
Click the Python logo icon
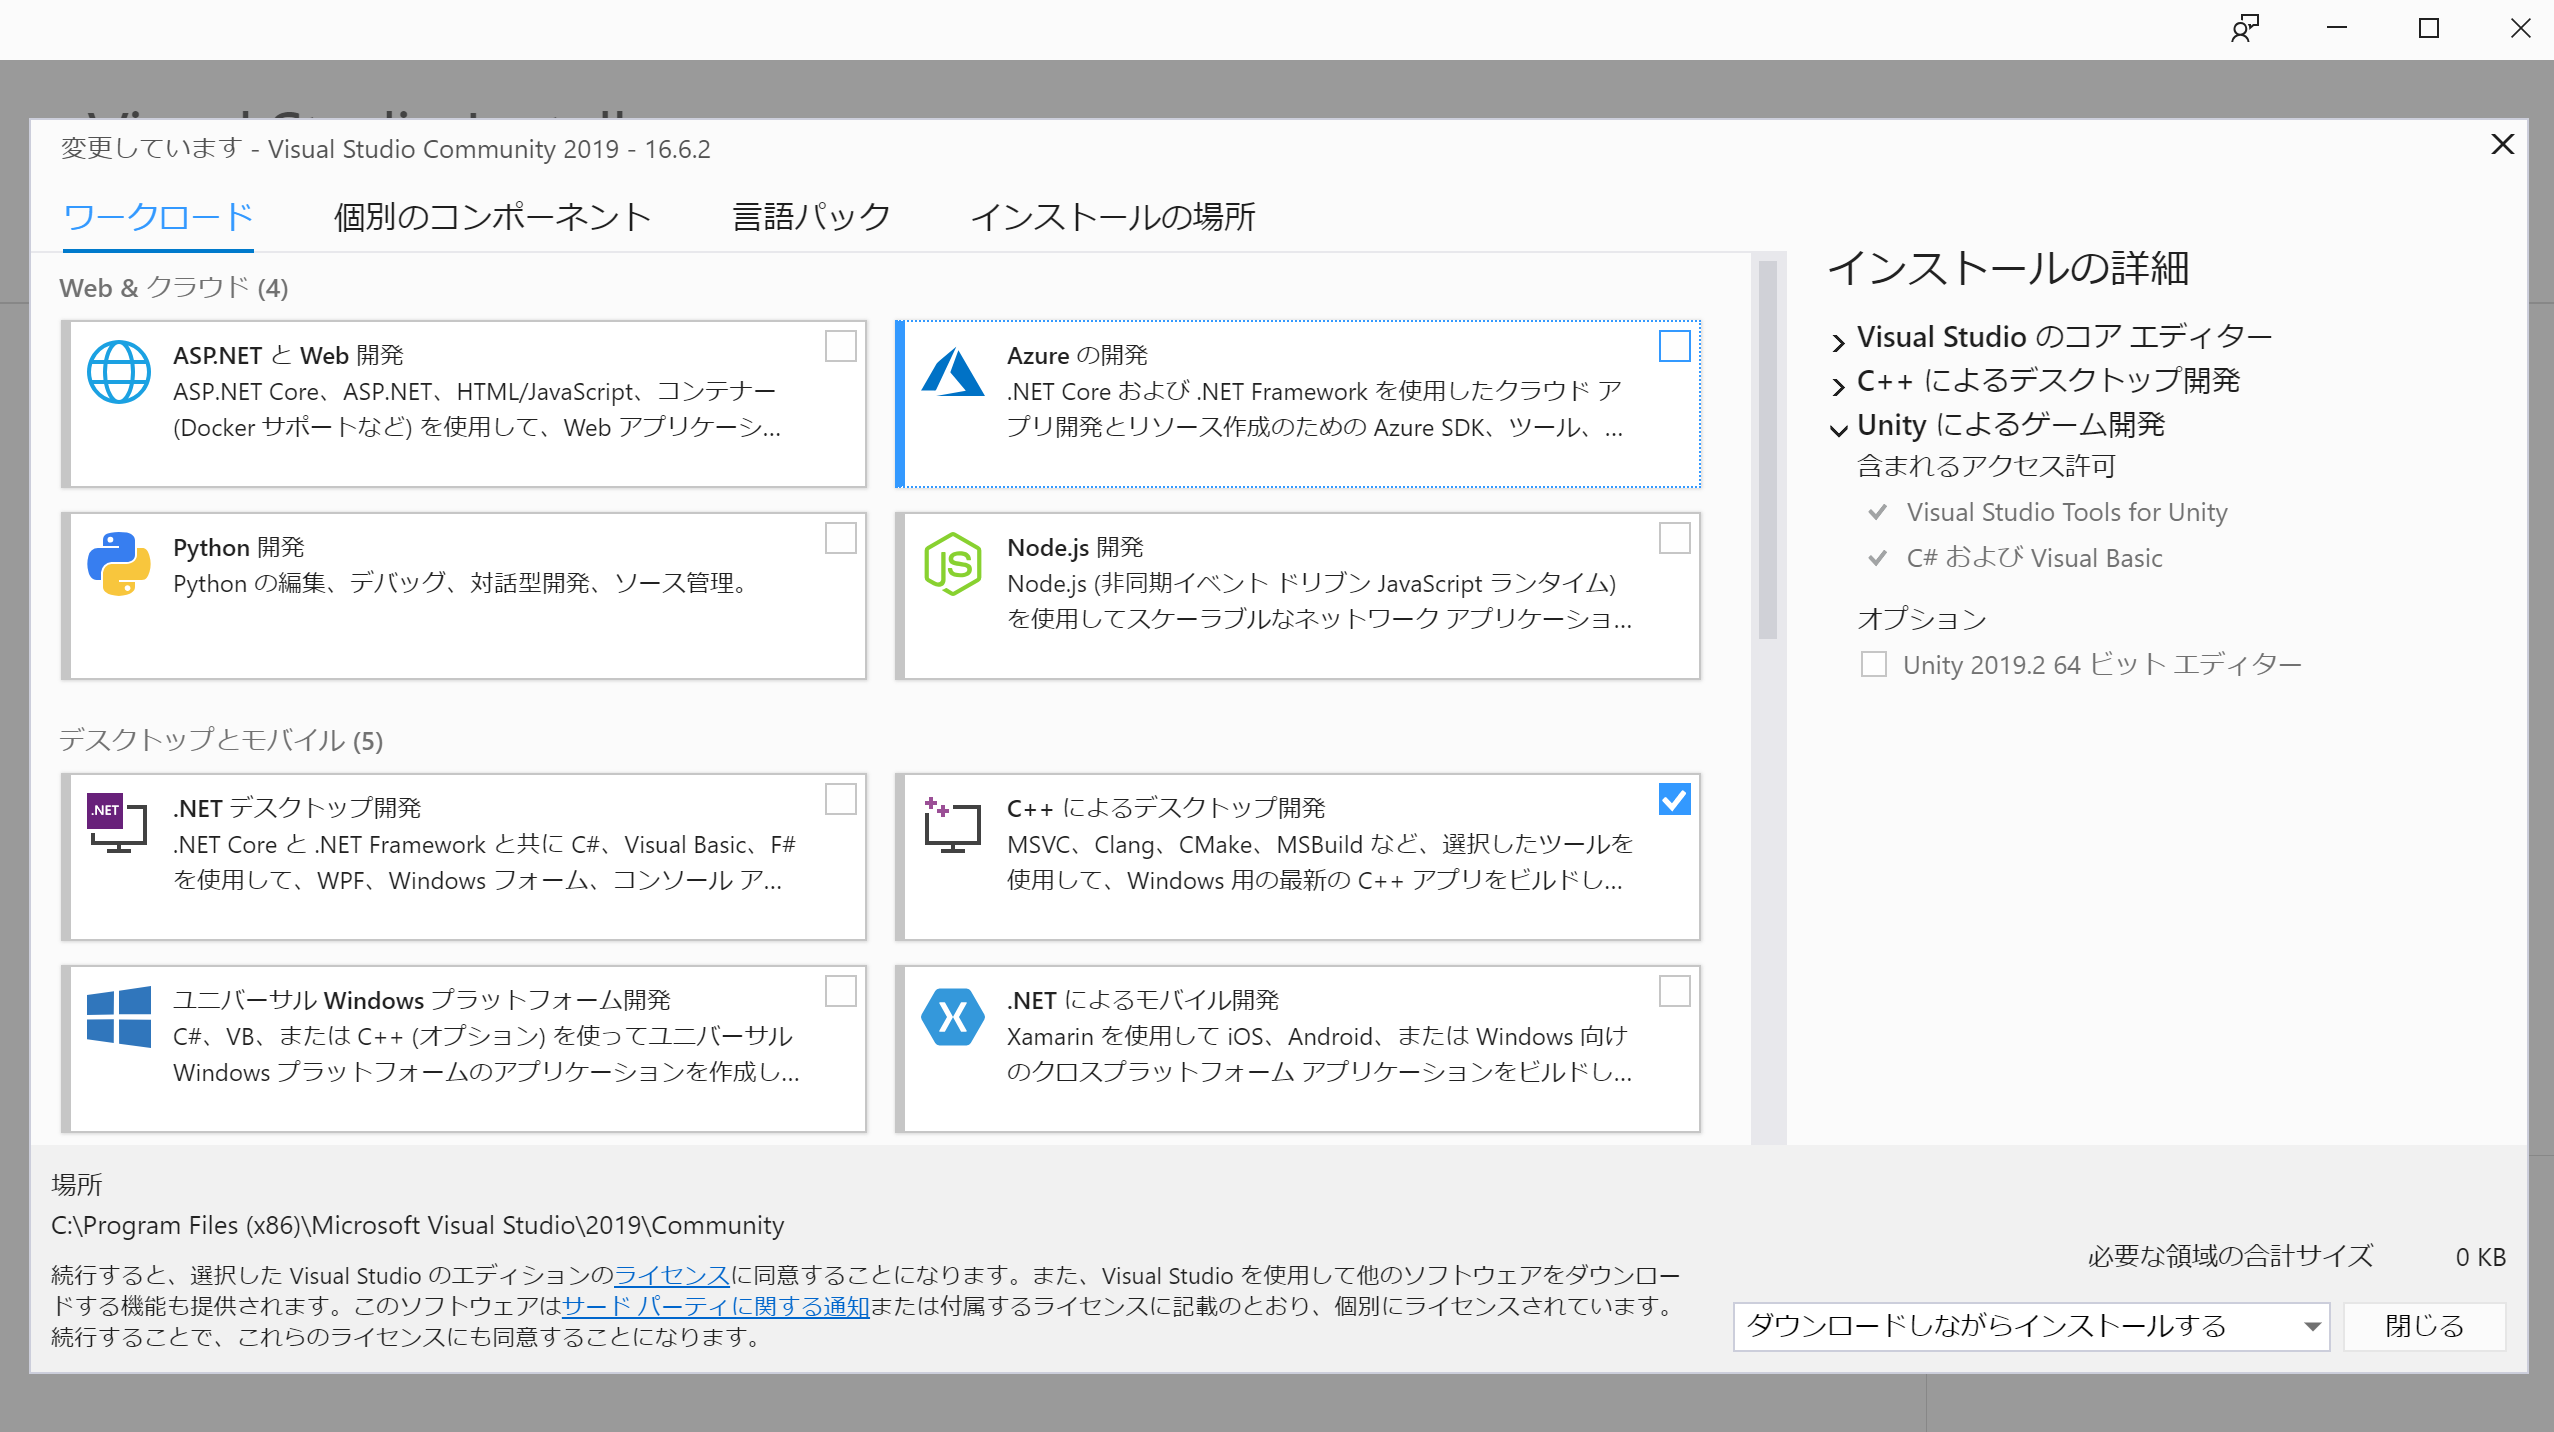click(119, 564)
